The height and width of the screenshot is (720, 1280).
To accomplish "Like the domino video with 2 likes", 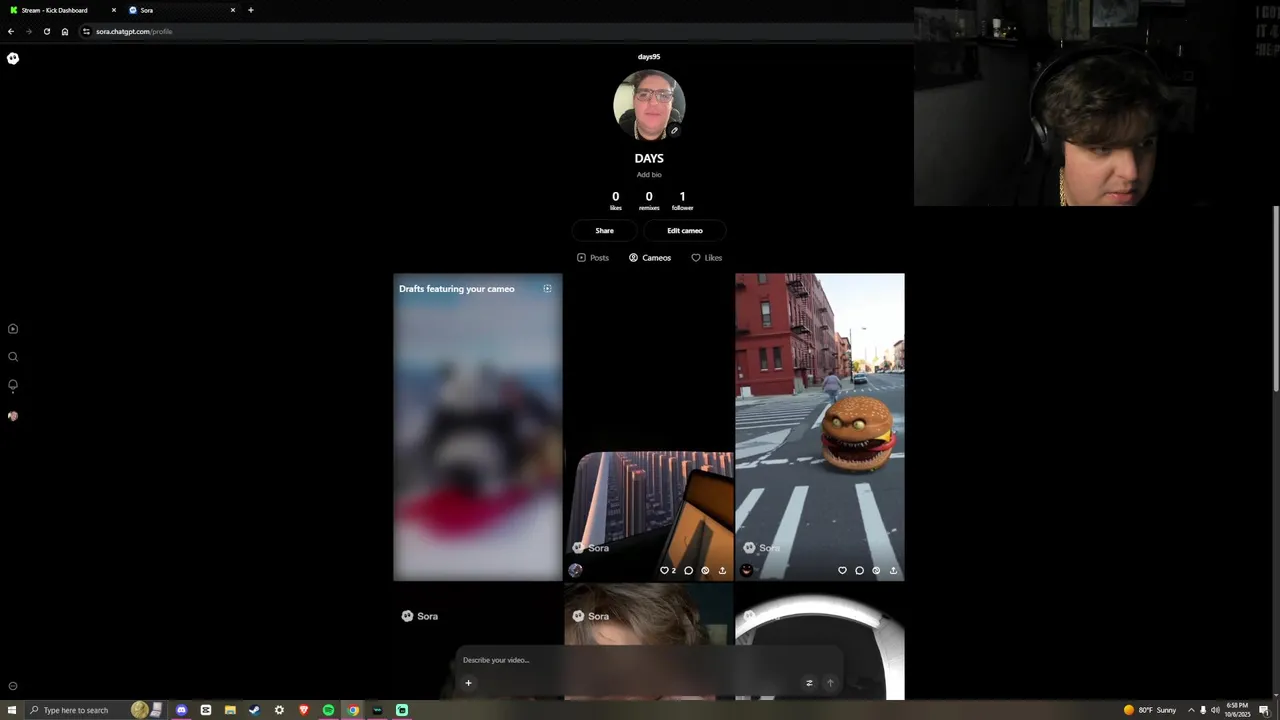I will click(664, 571).
